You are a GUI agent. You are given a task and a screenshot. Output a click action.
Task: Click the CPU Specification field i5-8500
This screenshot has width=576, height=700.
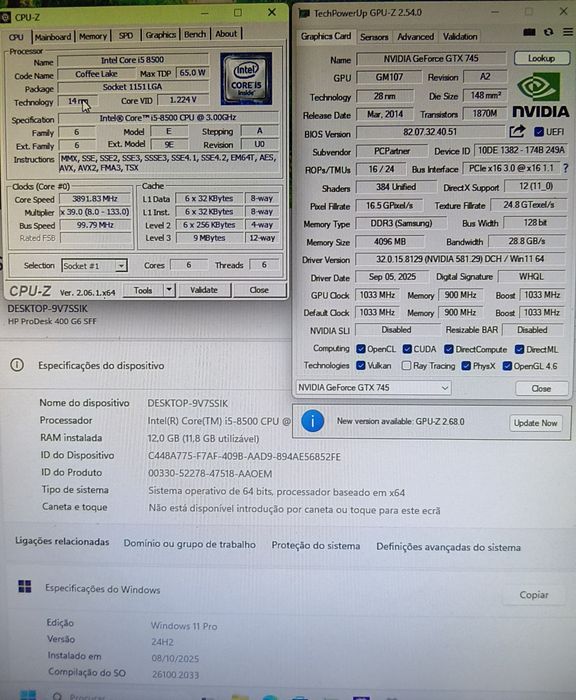coord(168,118)
